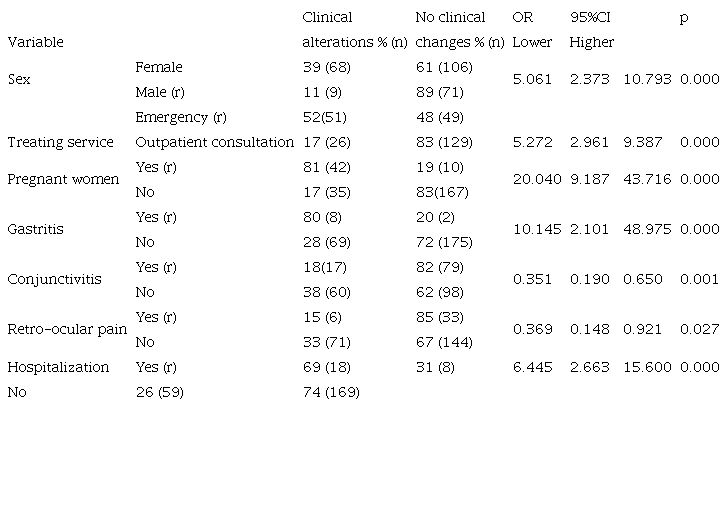
Task: Select the OR value 5.061
Action: [532, 80]
